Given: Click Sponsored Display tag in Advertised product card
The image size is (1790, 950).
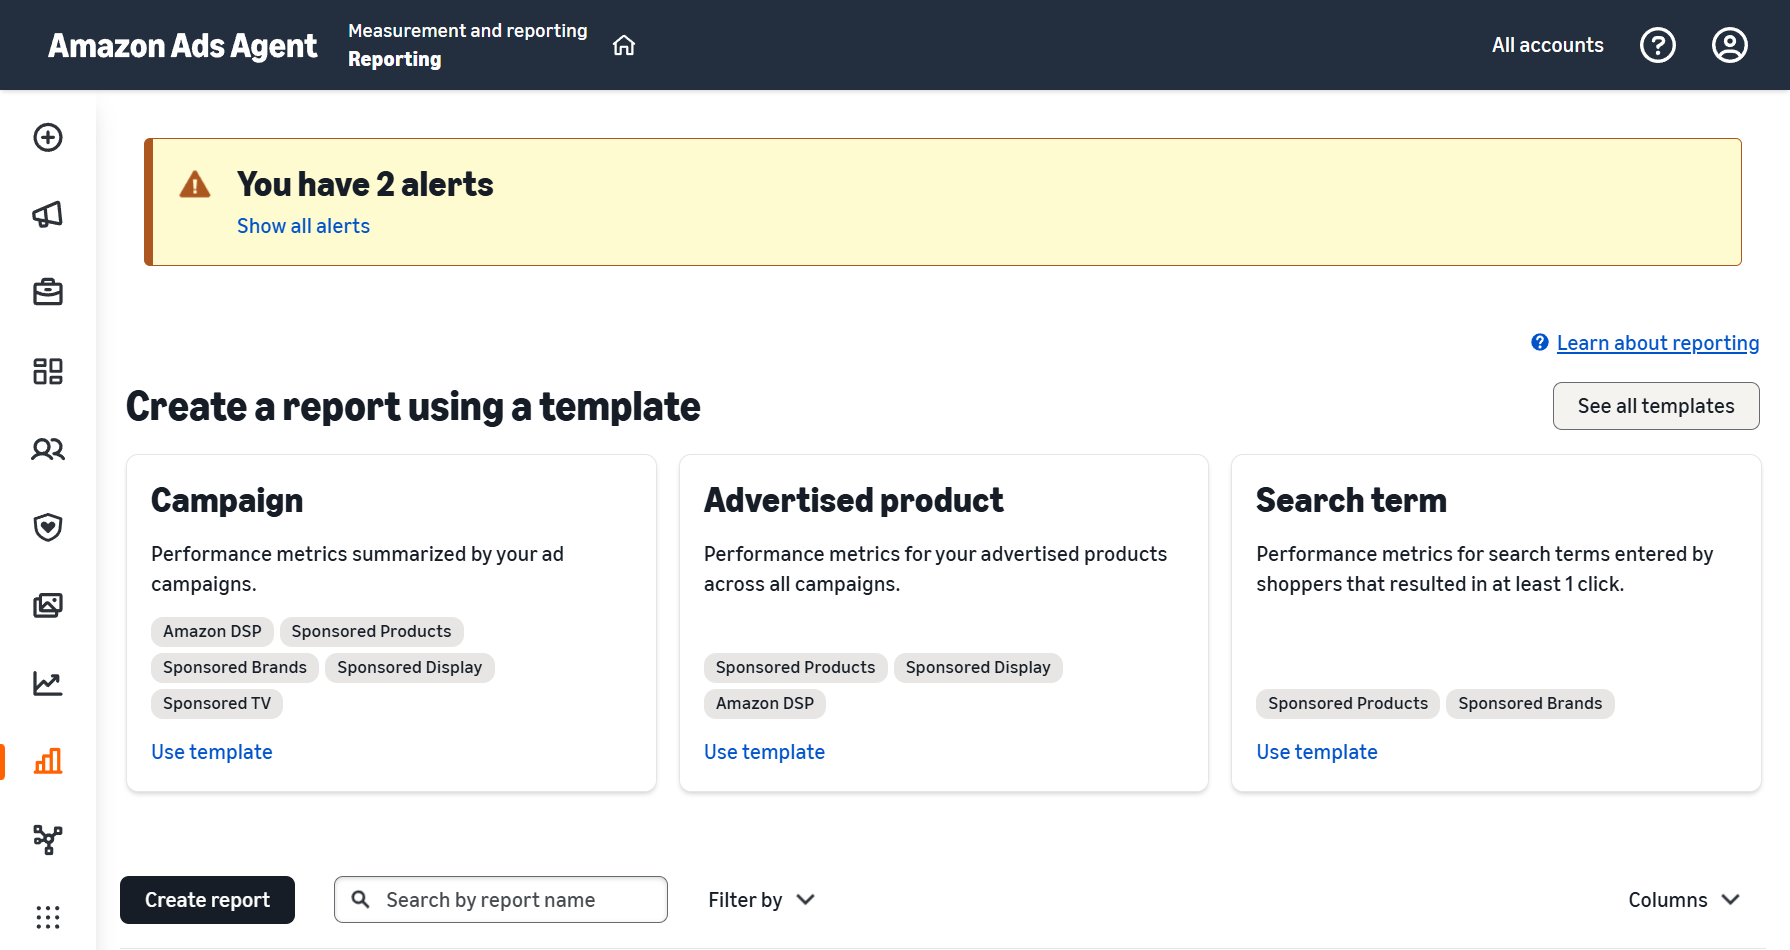Looking at the screenshot, I should pos(978,667).
